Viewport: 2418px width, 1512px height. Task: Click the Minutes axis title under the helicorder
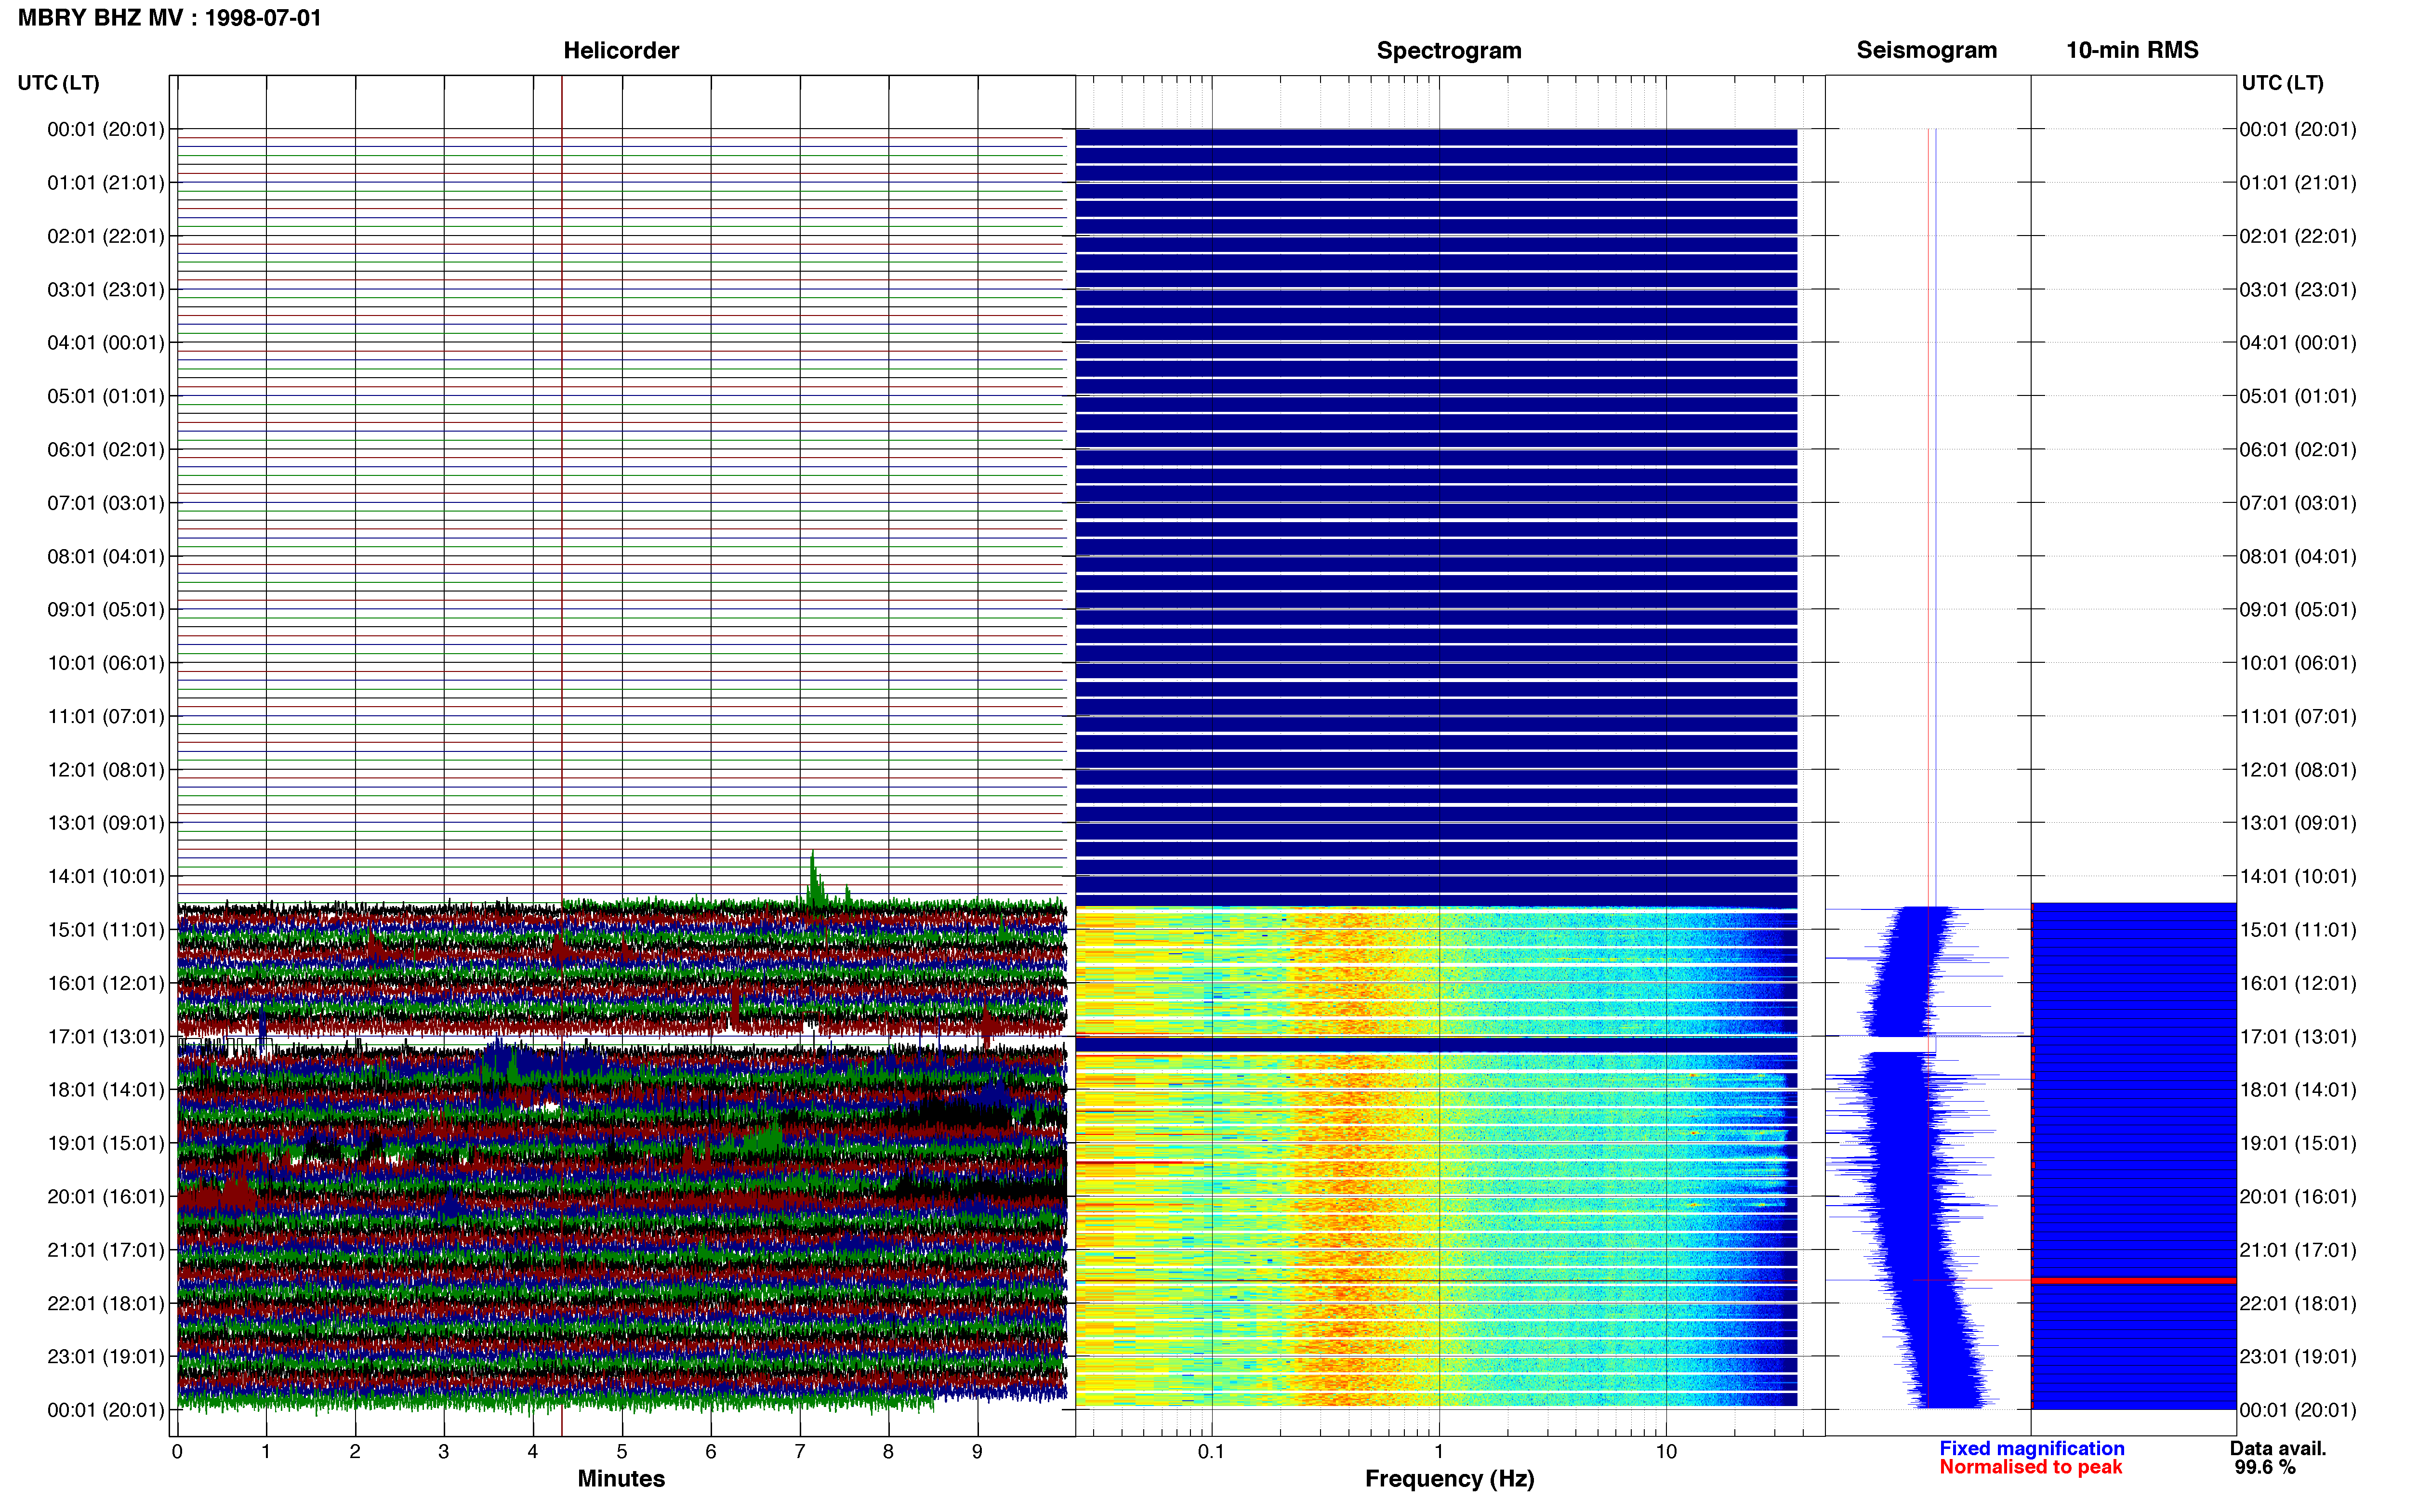621,1478
